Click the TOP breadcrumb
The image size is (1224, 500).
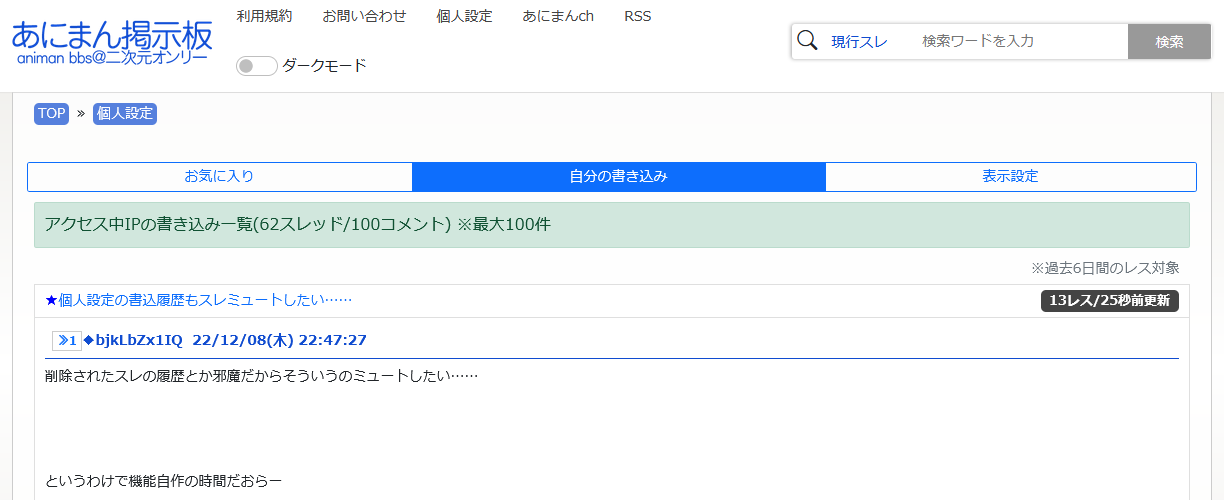51,114
